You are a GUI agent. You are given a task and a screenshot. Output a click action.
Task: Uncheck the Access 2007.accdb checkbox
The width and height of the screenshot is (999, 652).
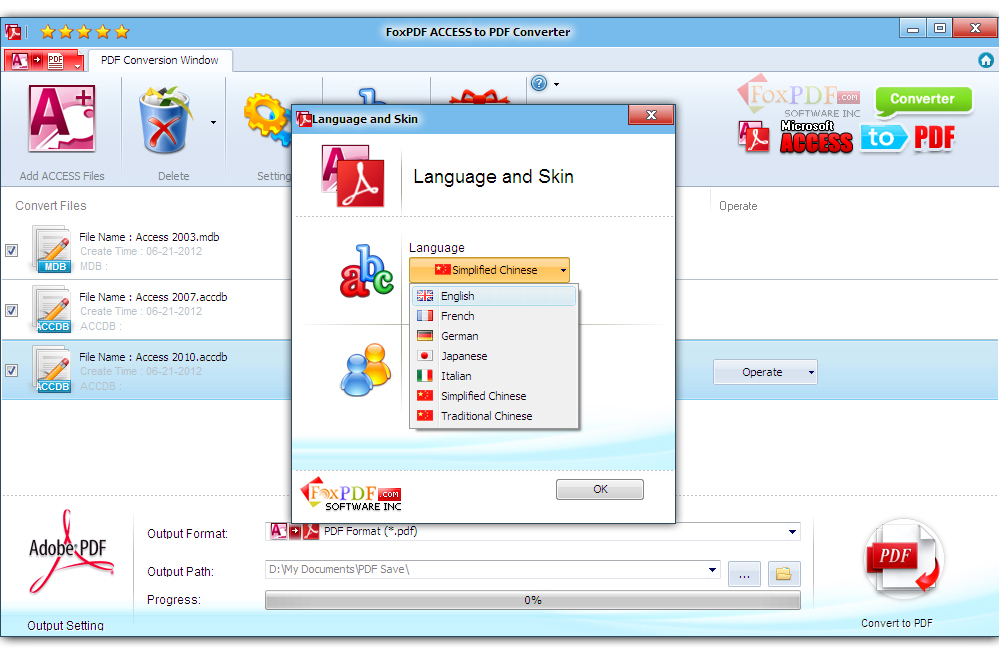(x=11, y=310)
